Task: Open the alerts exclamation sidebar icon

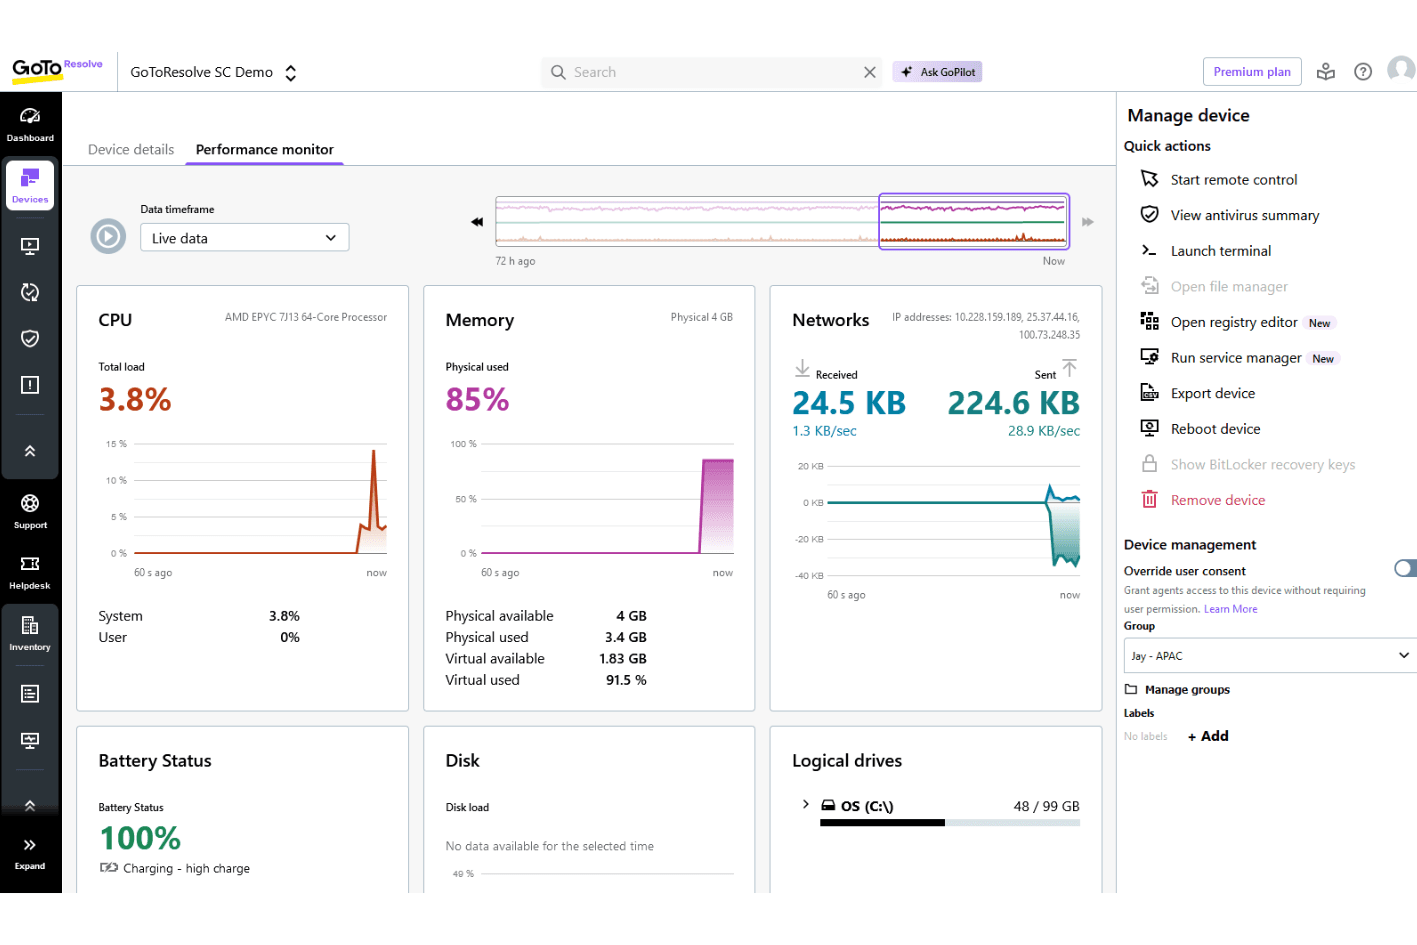Action: click(x=30, y=385)
